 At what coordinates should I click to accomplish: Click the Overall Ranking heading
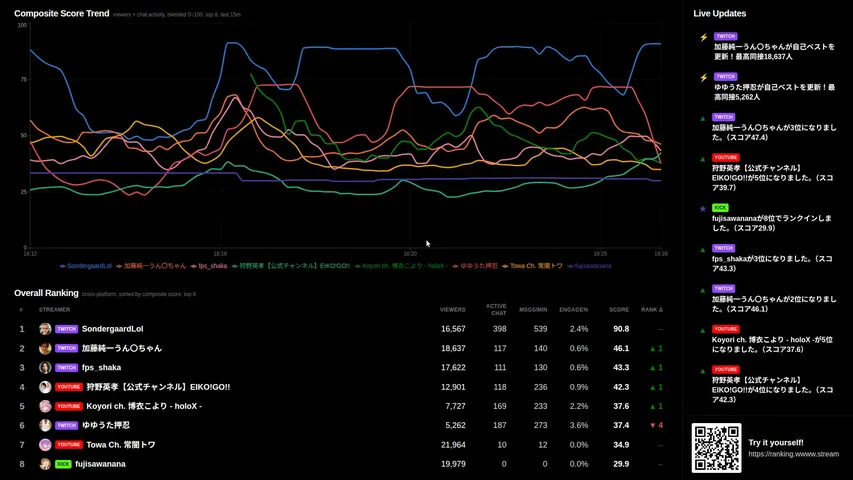coord(46,293)
